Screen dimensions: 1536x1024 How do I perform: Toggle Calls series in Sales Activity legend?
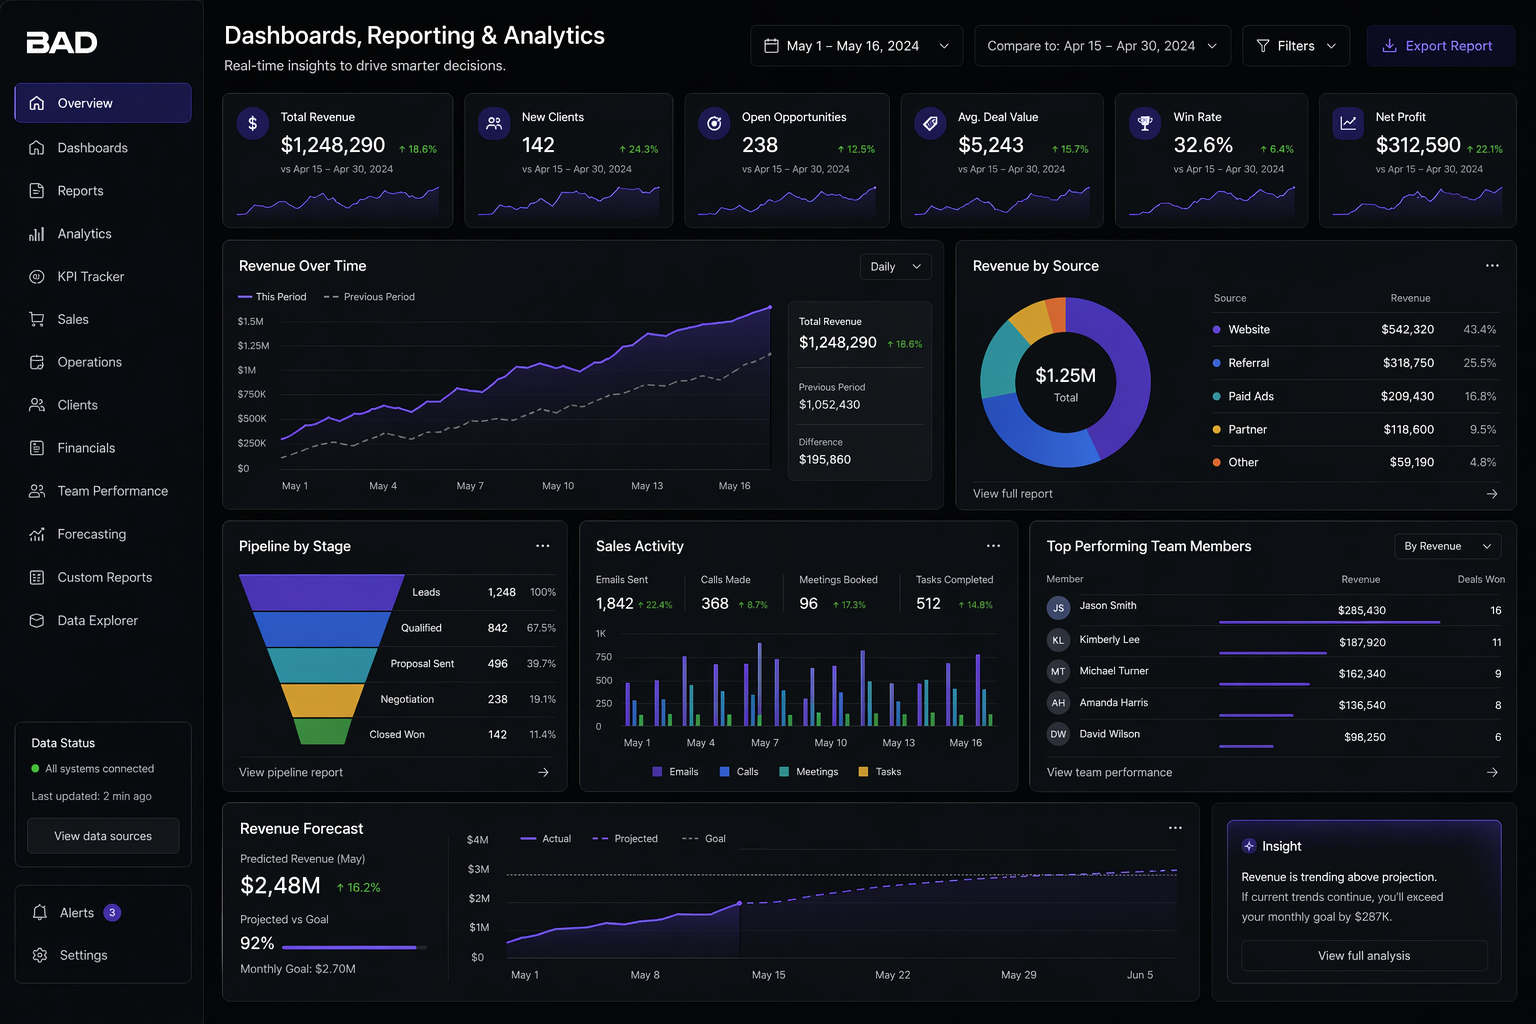(x=739, y=772)
